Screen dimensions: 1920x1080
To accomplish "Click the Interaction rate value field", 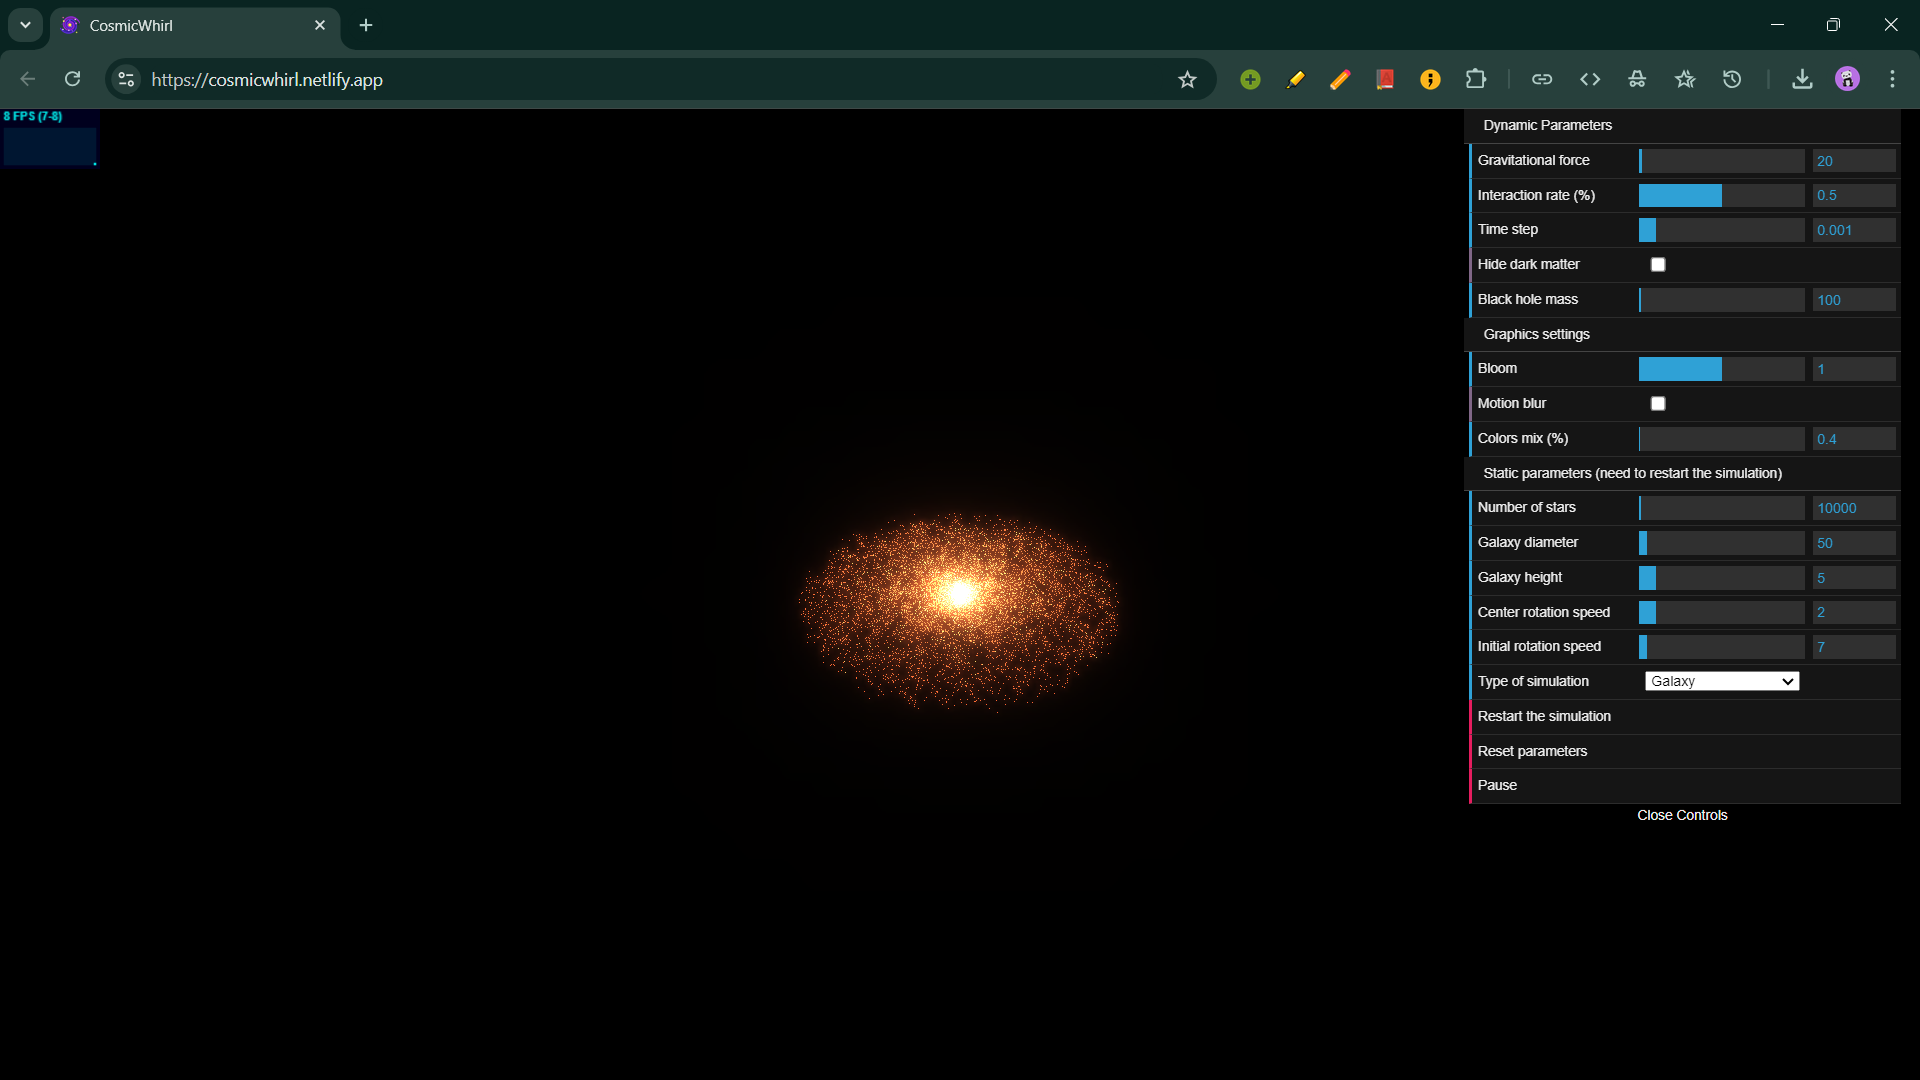I will (x=1854, y=195).
